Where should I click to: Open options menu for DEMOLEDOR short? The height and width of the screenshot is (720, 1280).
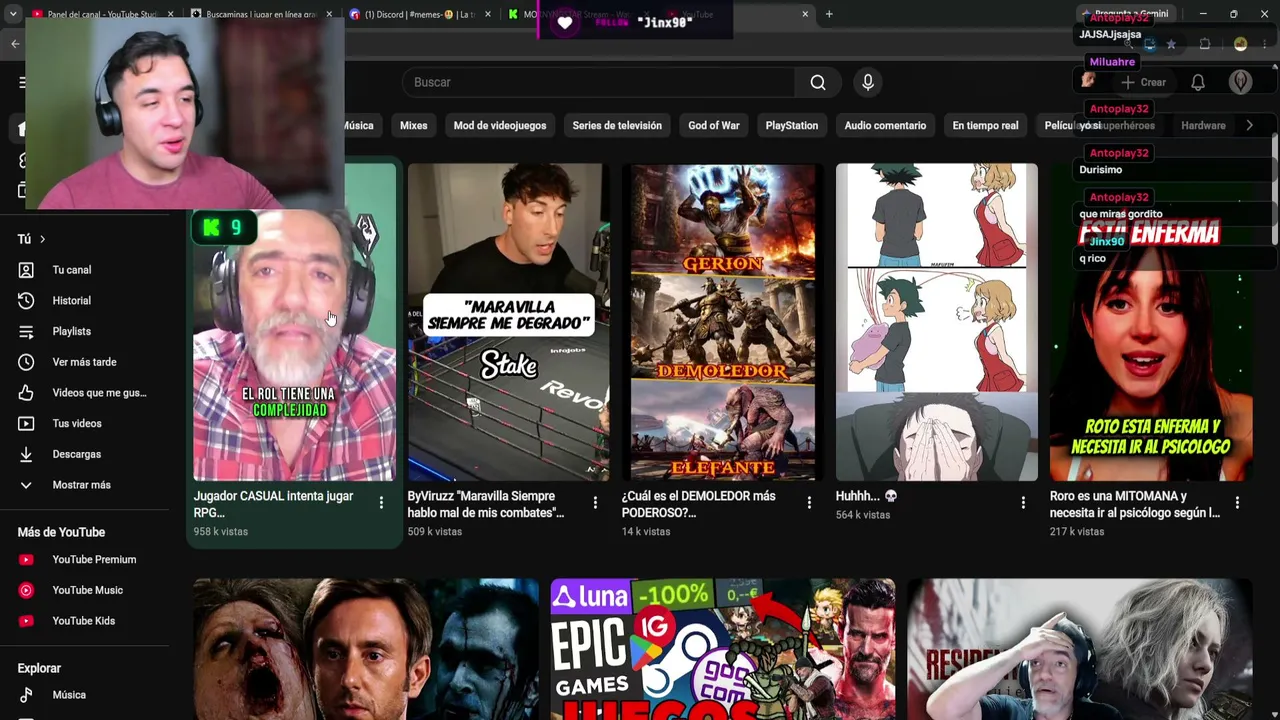pos(809,503)
